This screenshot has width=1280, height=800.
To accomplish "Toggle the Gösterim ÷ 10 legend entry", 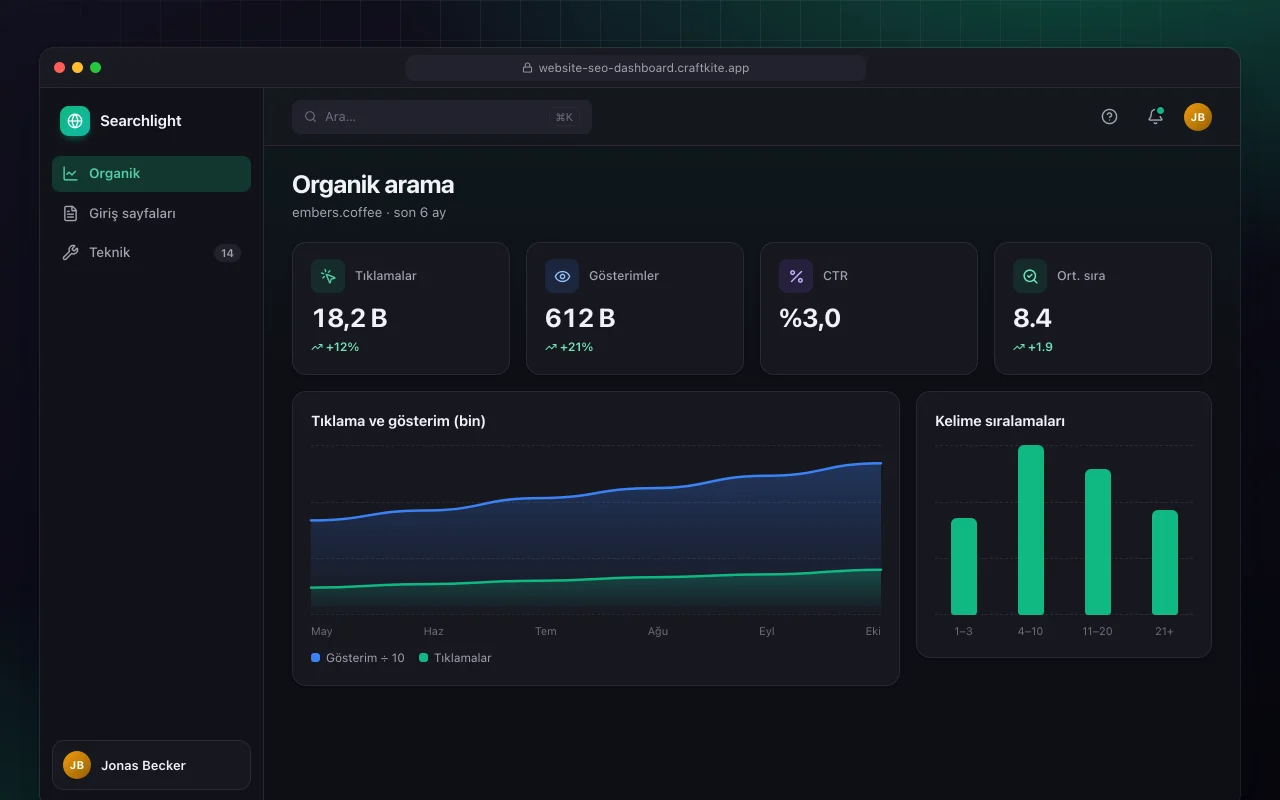I will 358,658.
